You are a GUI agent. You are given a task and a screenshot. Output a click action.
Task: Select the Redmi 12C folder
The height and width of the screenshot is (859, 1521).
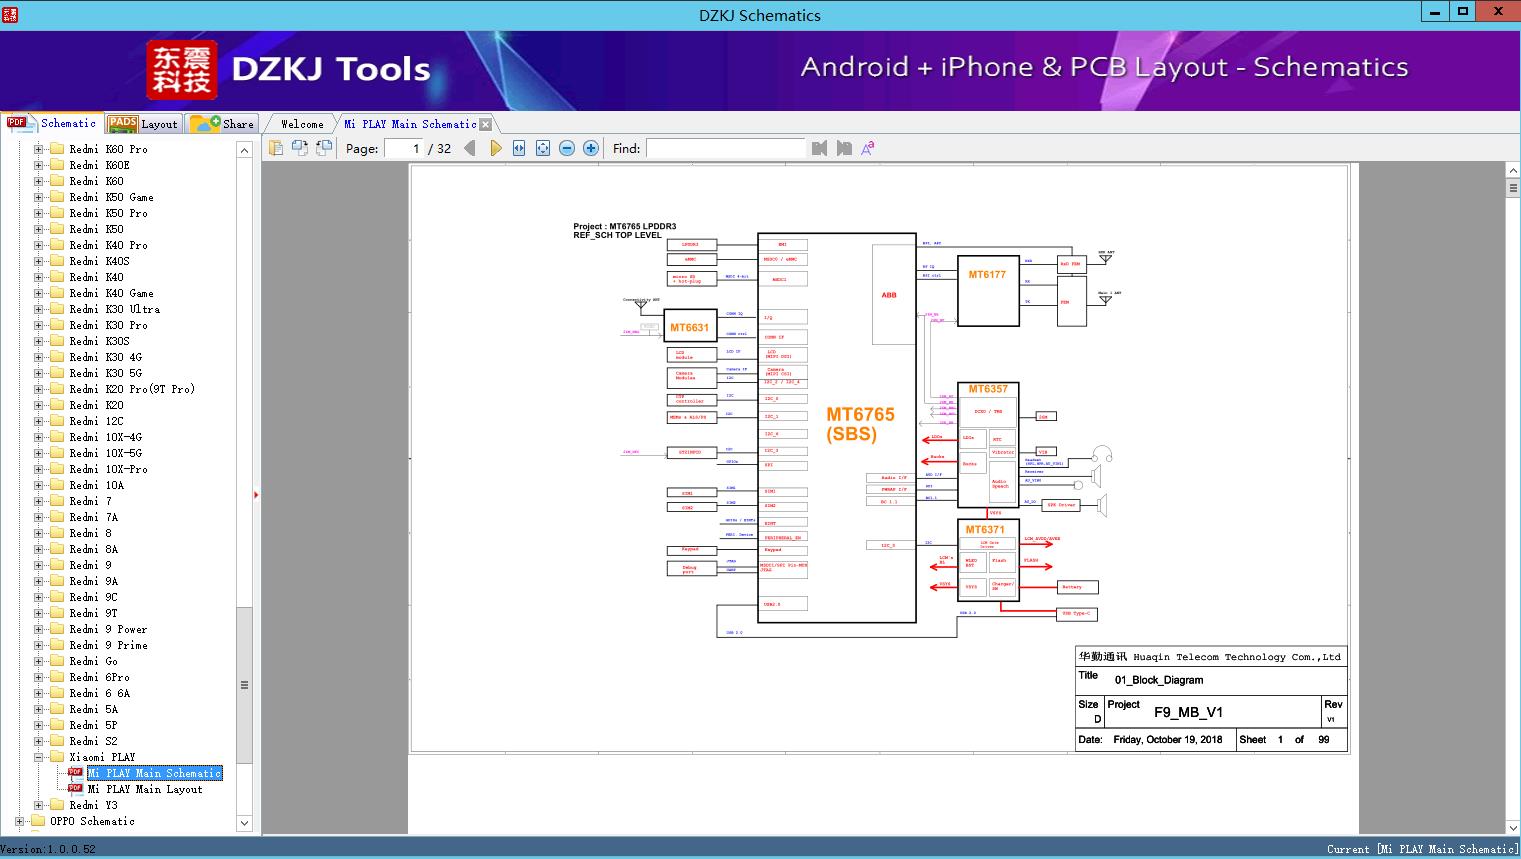[96, 421]
